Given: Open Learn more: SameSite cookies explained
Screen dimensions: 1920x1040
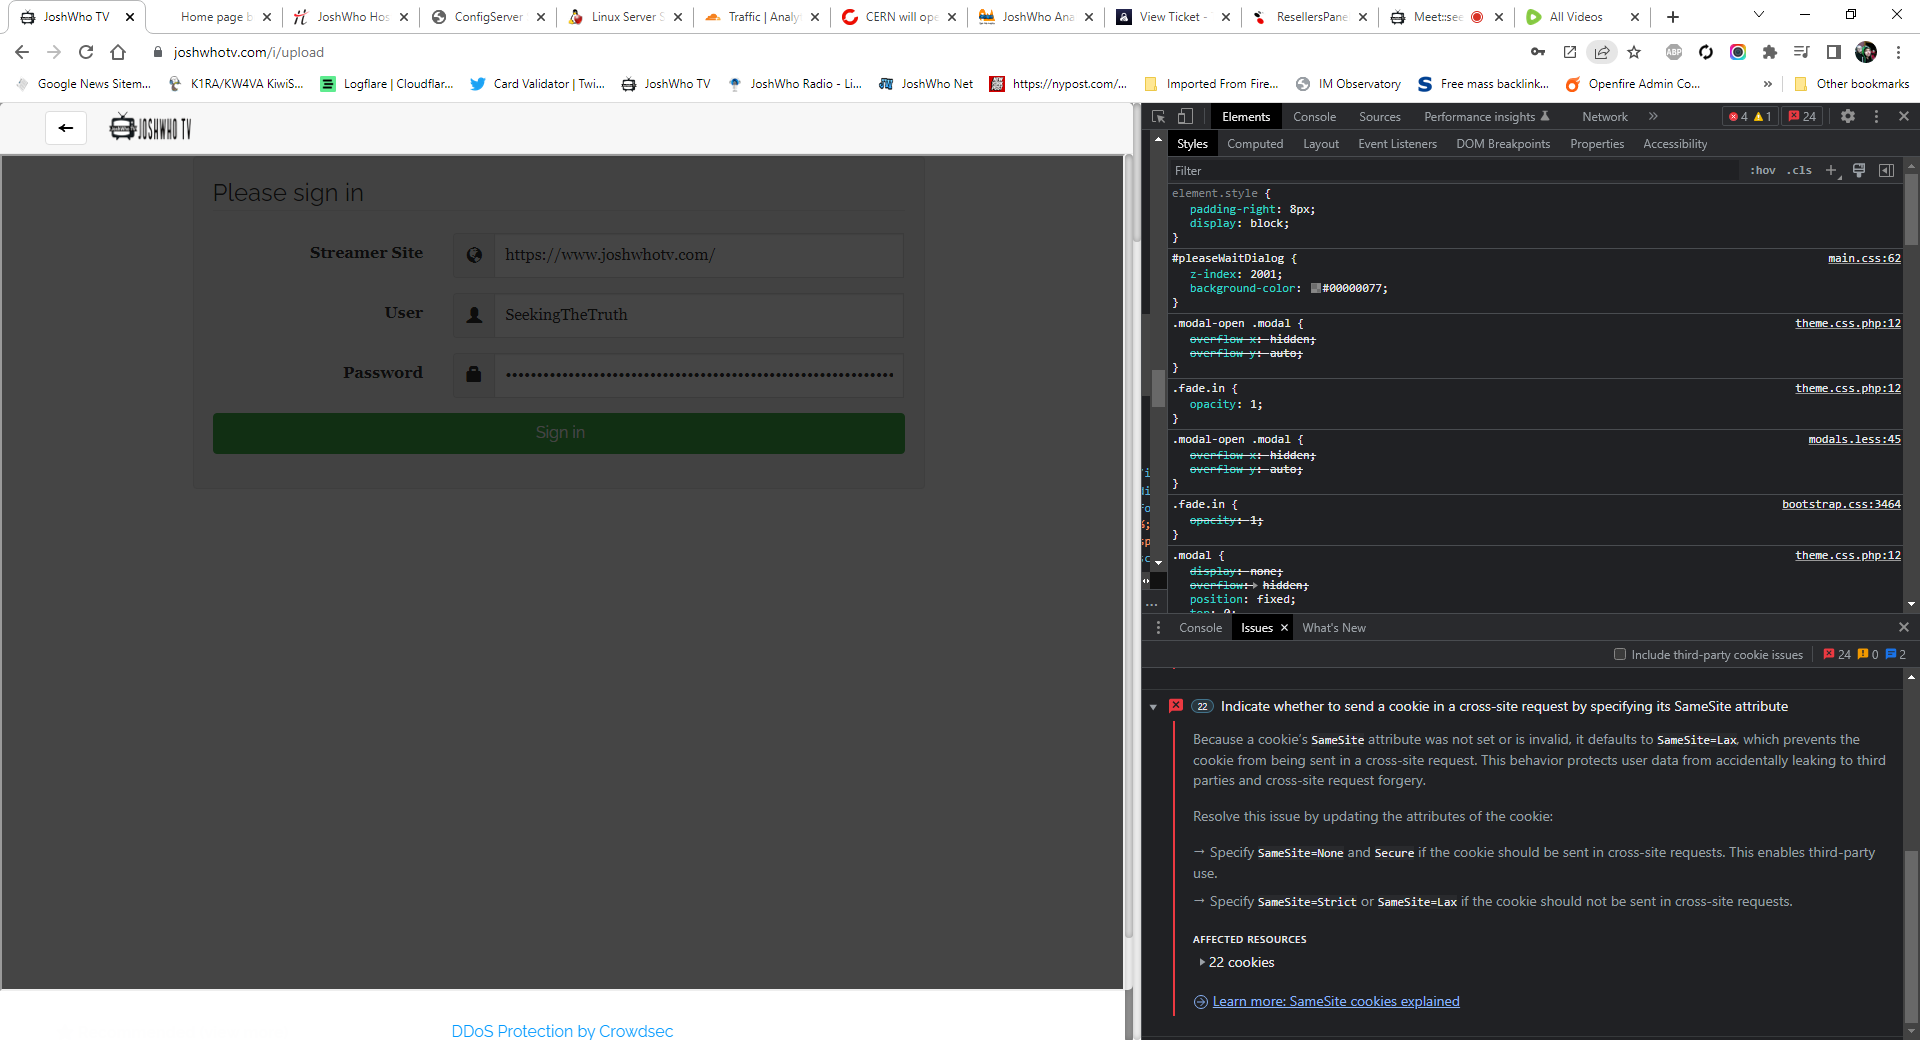Looking at the screenshot, I should click(1336, 1001).
